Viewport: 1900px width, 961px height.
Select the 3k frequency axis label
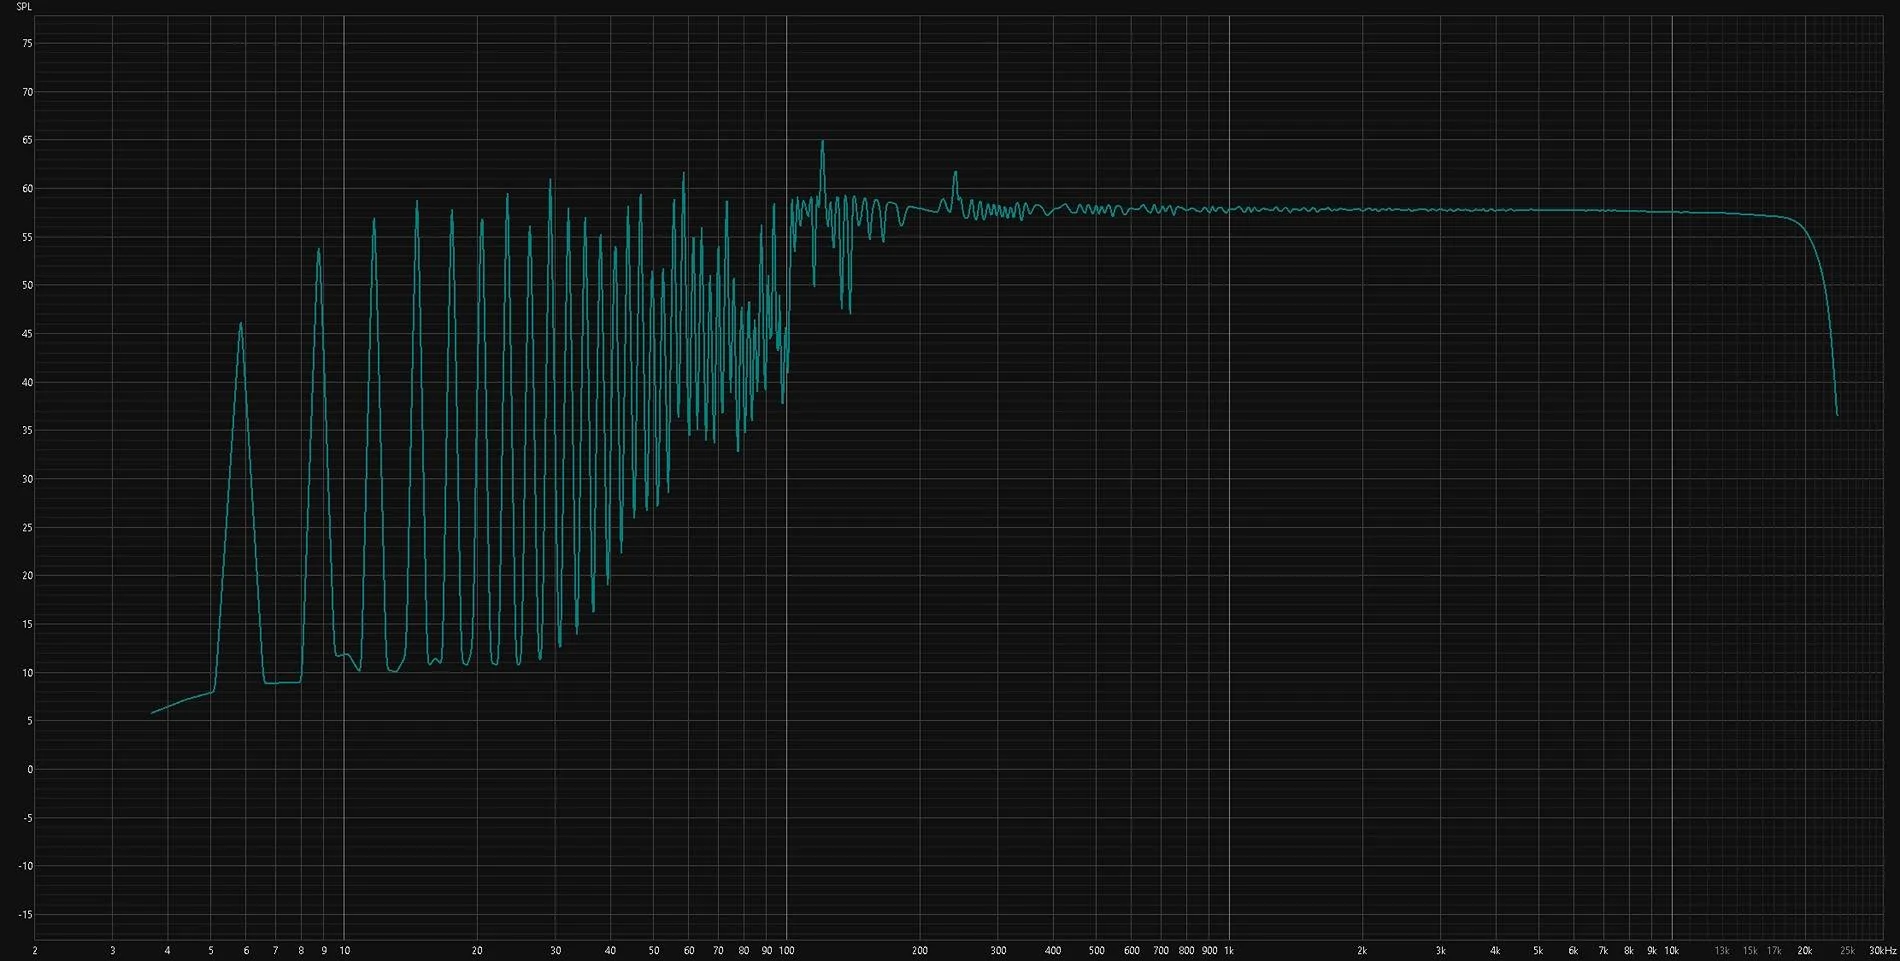(1440, 951)
